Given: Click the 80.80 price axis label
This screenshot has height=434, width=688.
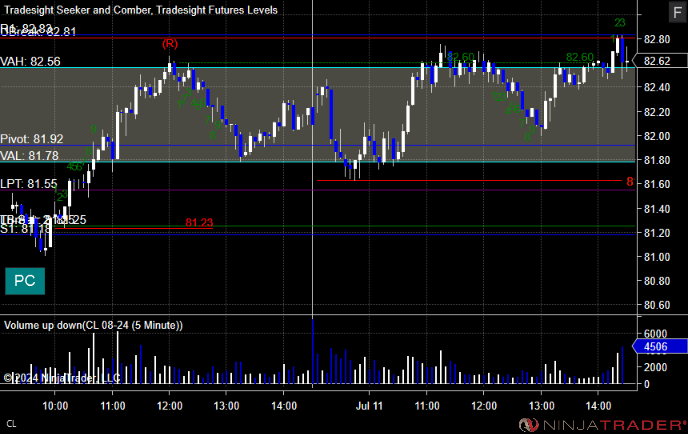Looking at the screenshot, I should (x=657, y=281).
